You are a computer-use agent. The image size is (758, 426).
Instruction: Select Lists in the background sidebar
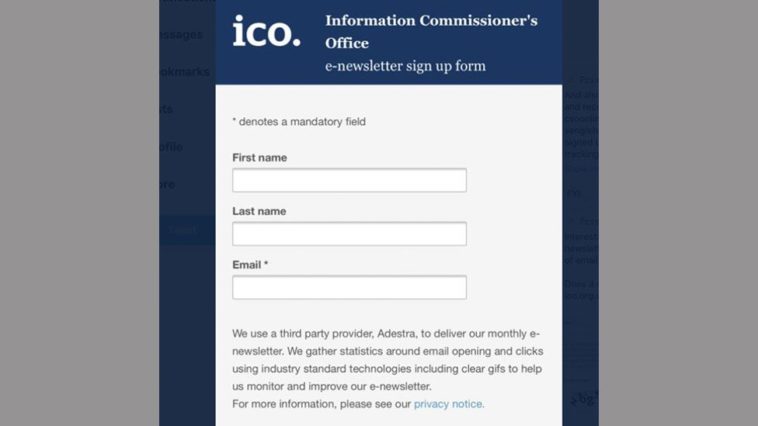tap(167, 109)
